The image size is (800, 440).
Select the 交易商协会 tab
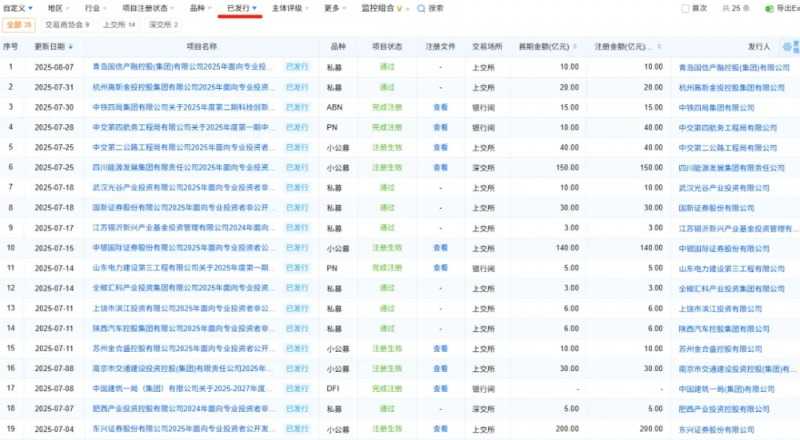pos(67,24)
